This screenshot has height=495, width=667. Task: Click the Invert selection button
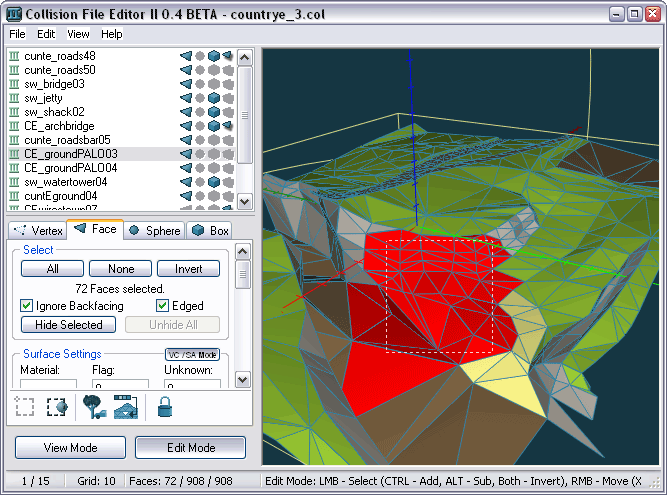pyautogui.click(x=188, y=269)
